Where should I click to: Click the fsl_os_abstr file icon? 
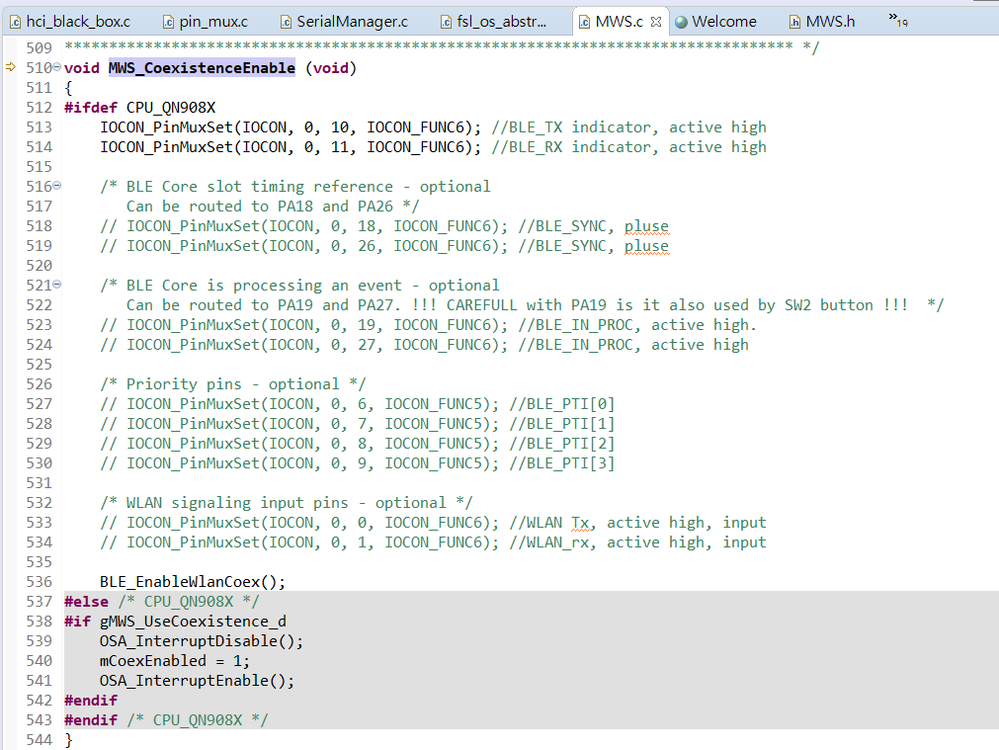point(446,22)
